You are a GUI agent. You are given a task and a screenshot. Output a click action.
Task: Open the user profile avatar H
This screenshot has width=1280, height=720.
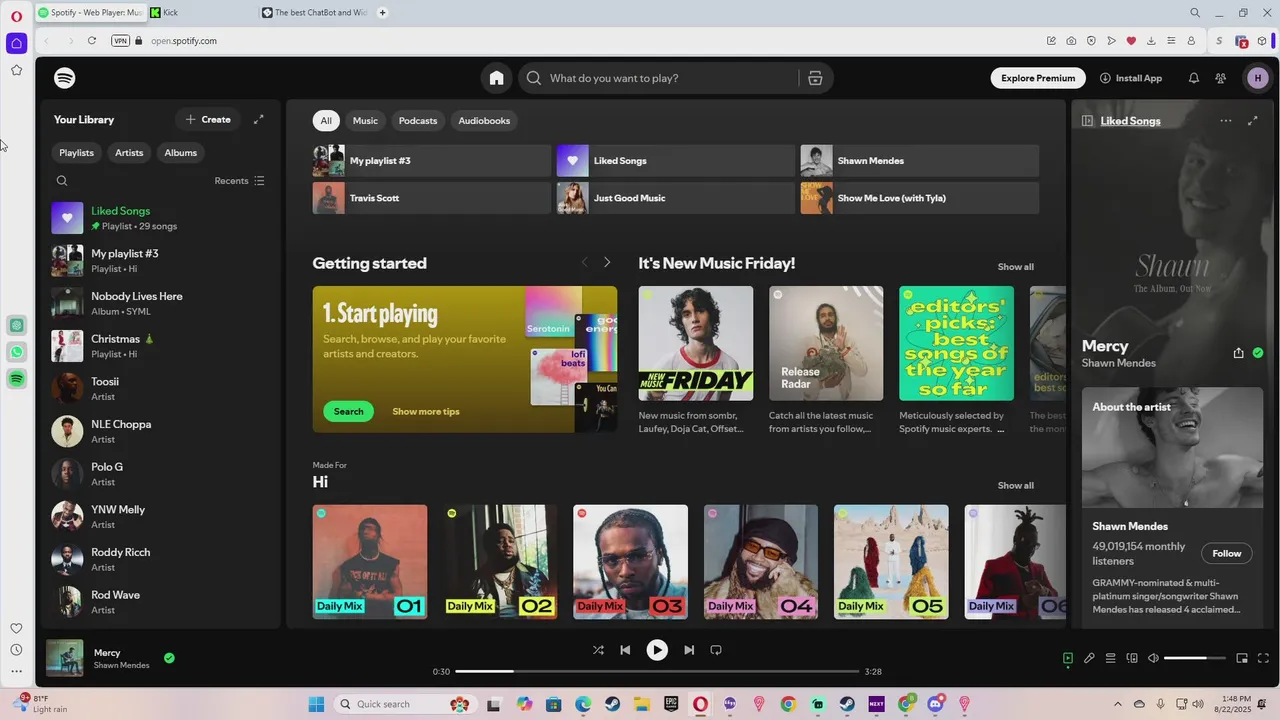click(1257, 78)
